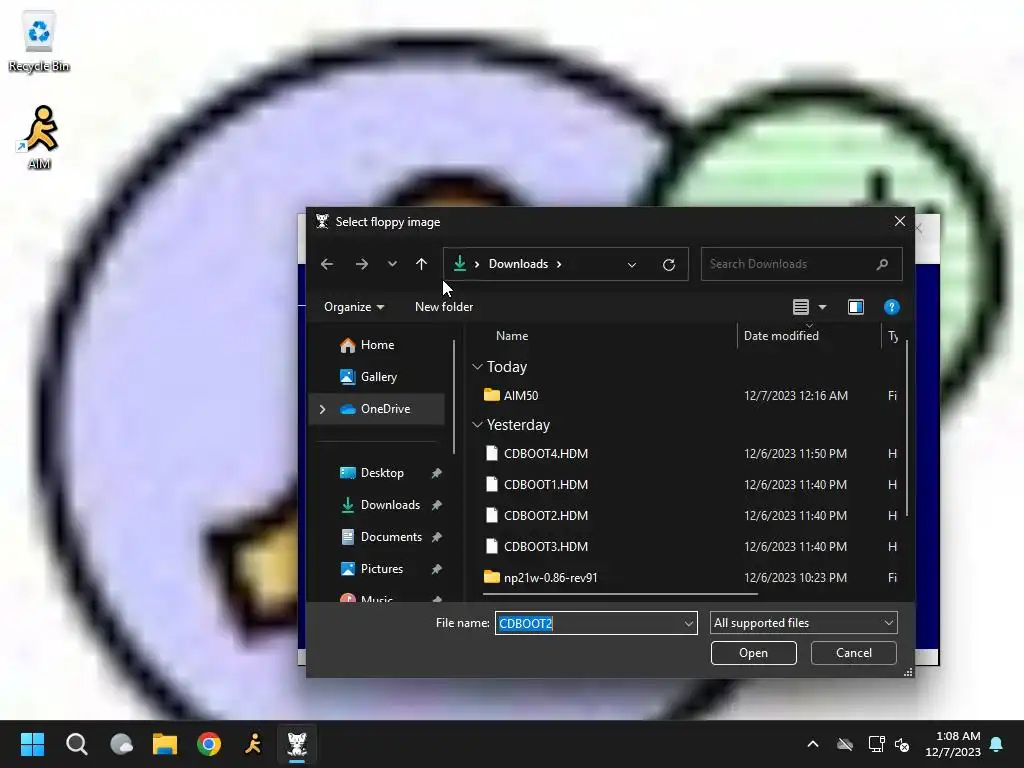Click the muted volume tray icon
The image size is (1024, 768).
[903, 744]
